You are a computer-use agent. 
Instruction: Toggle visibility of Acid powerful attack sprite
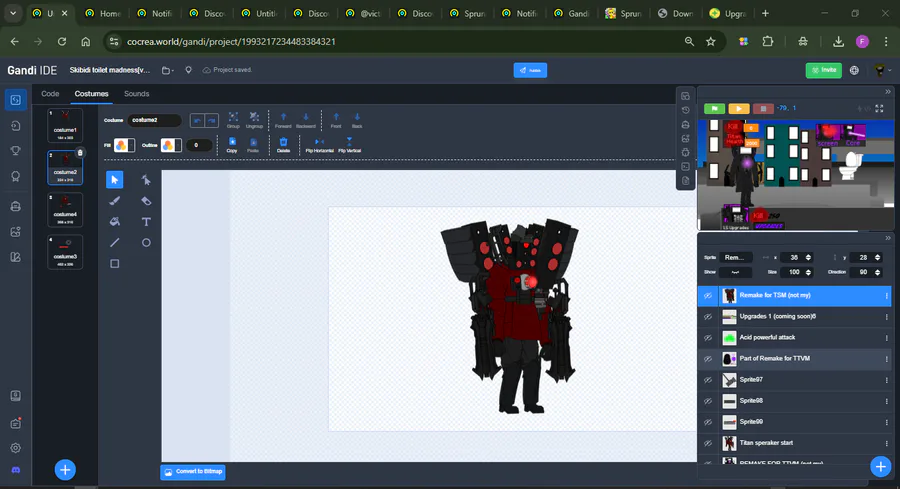pos(708,337)
